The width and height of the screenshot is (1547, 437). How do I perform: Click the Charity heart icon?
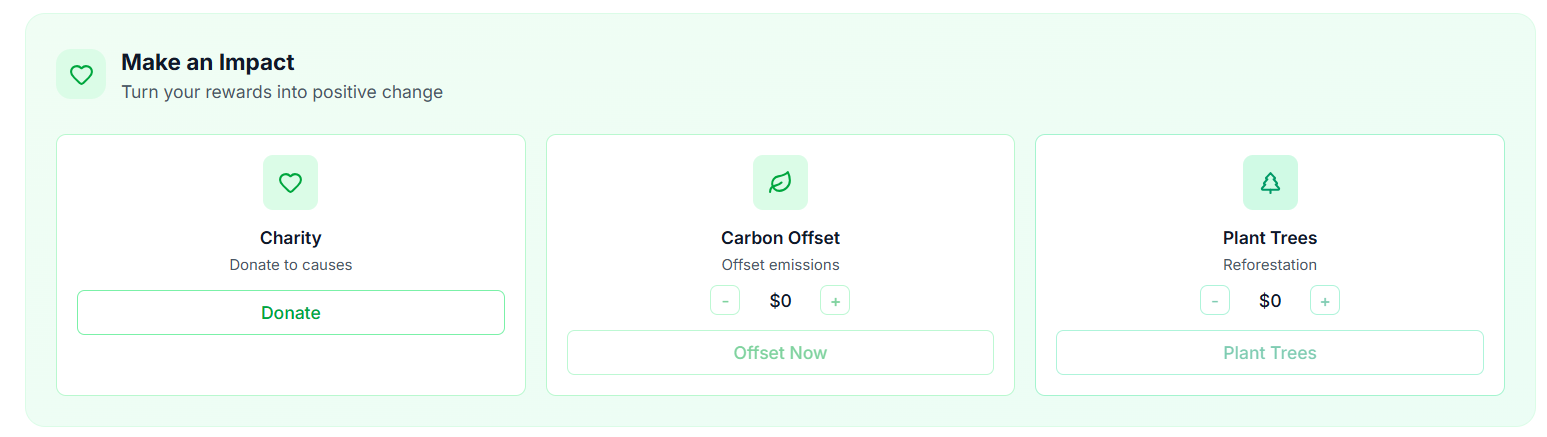click(x=290, y=182)
